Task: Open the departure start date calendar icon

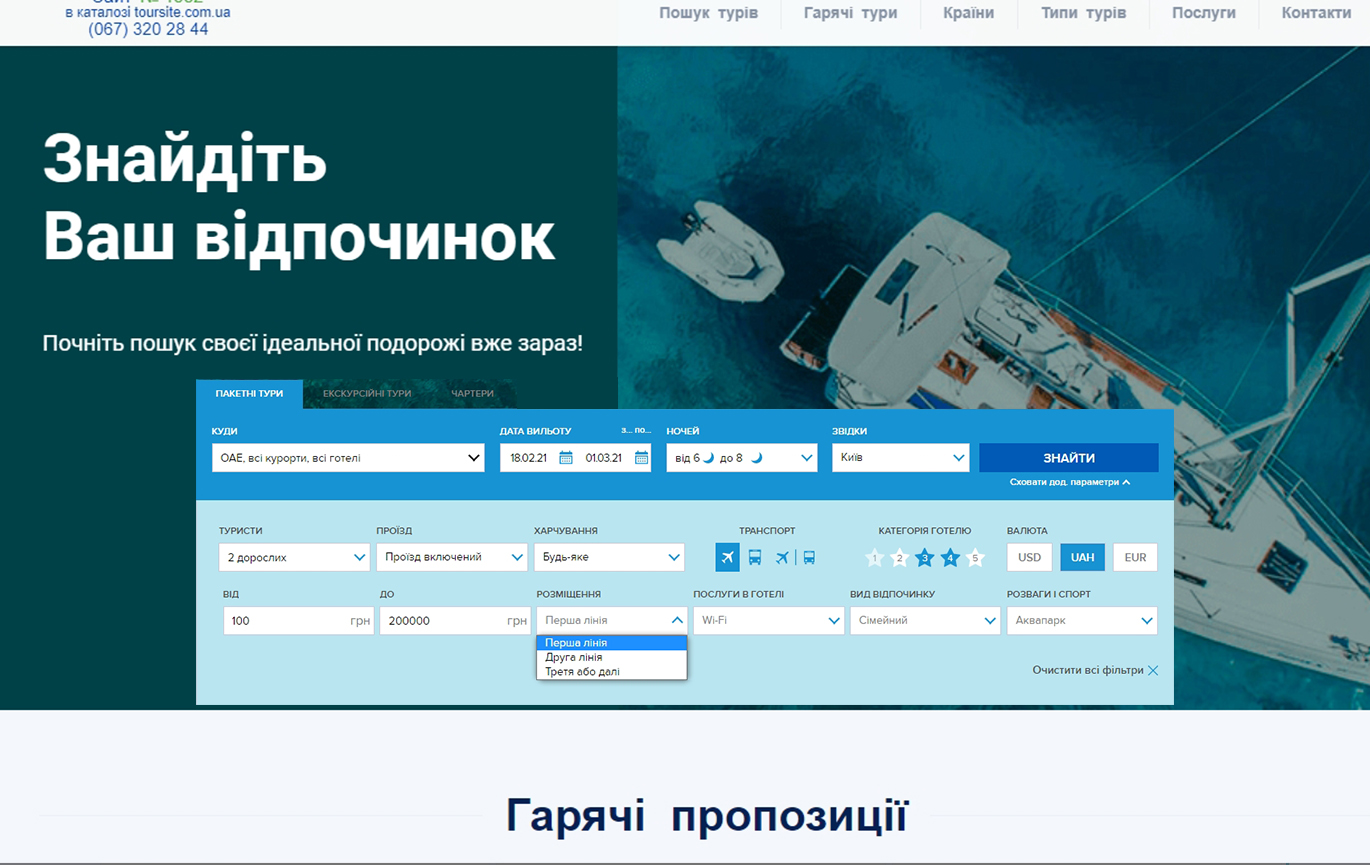Action: click(566, 458)
